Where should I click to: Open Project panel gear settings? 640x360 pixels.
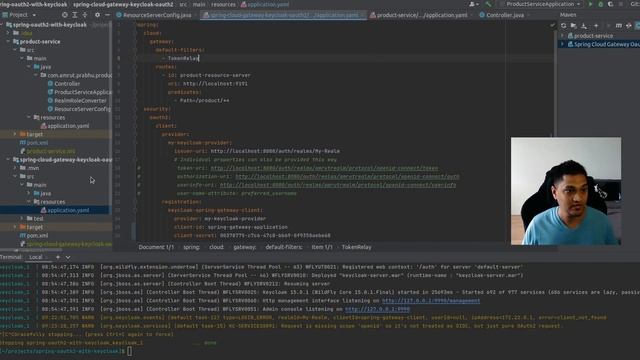click(x=97, y=15)
